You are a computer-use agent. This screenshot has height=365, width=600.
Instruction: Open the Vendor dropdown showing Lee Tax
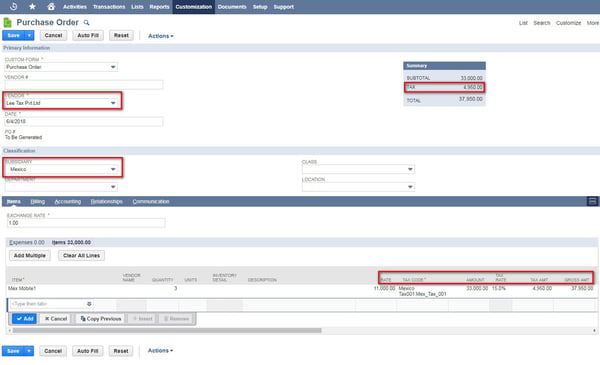tap(61, 103)
